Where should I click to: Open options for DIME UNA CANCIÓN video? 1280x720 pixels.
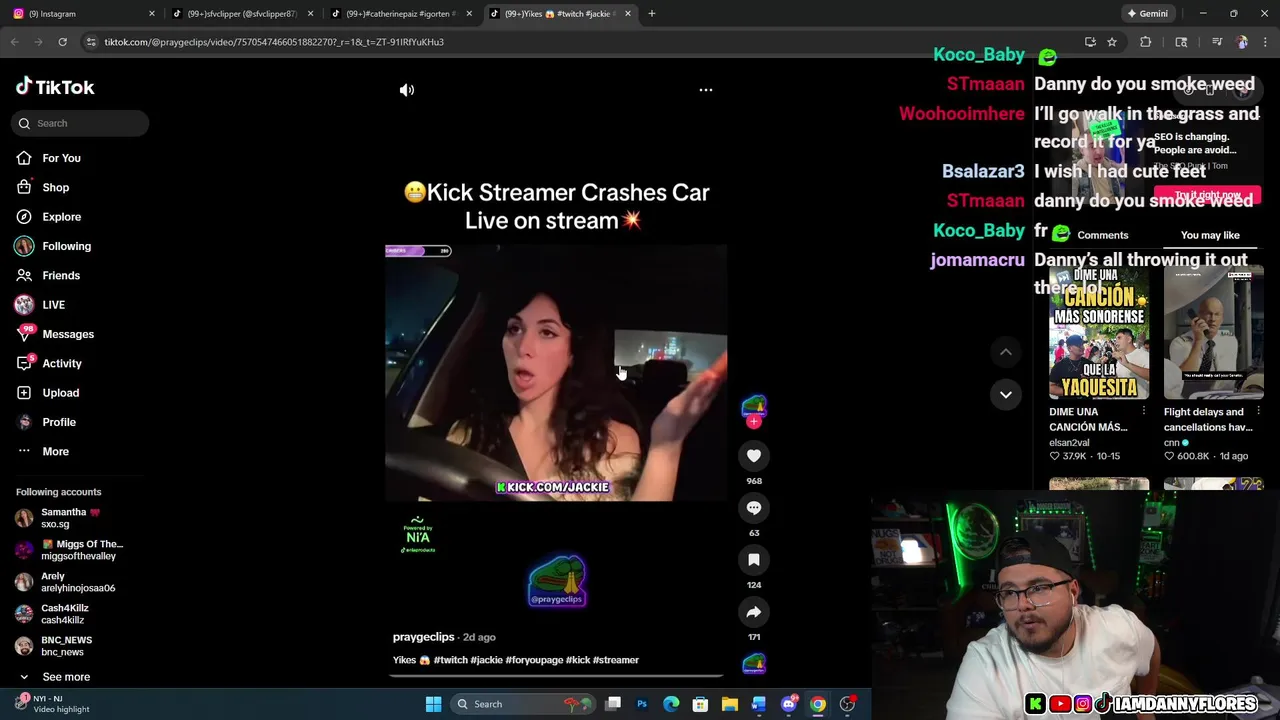tap(1143, 411)
